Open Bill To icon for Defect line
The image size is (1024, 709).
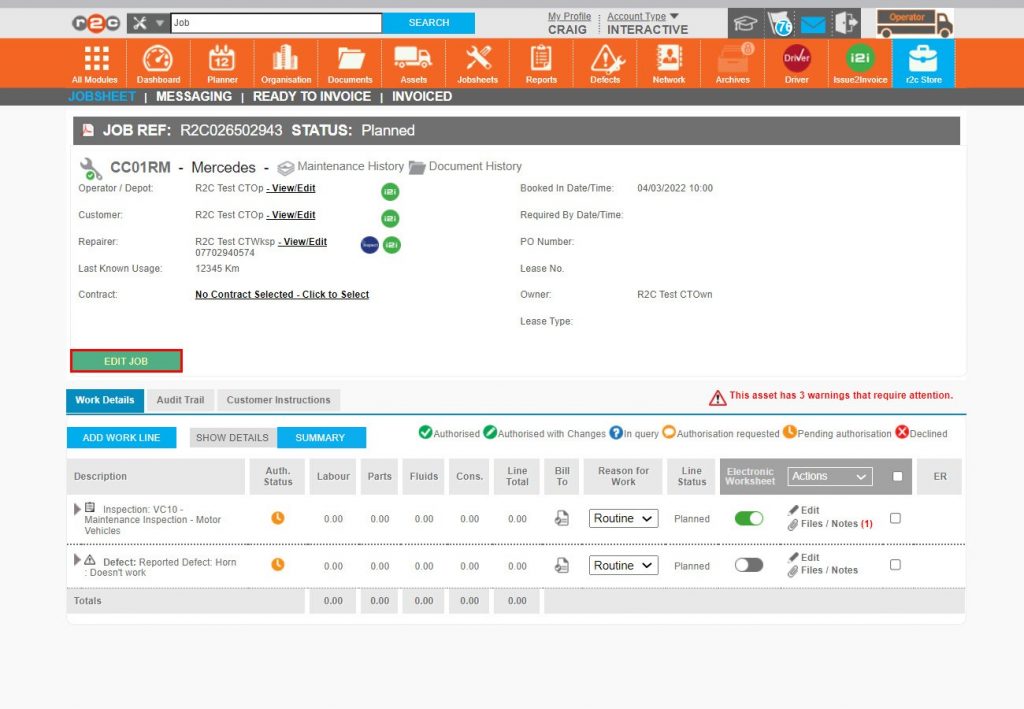tap(562, 565)
